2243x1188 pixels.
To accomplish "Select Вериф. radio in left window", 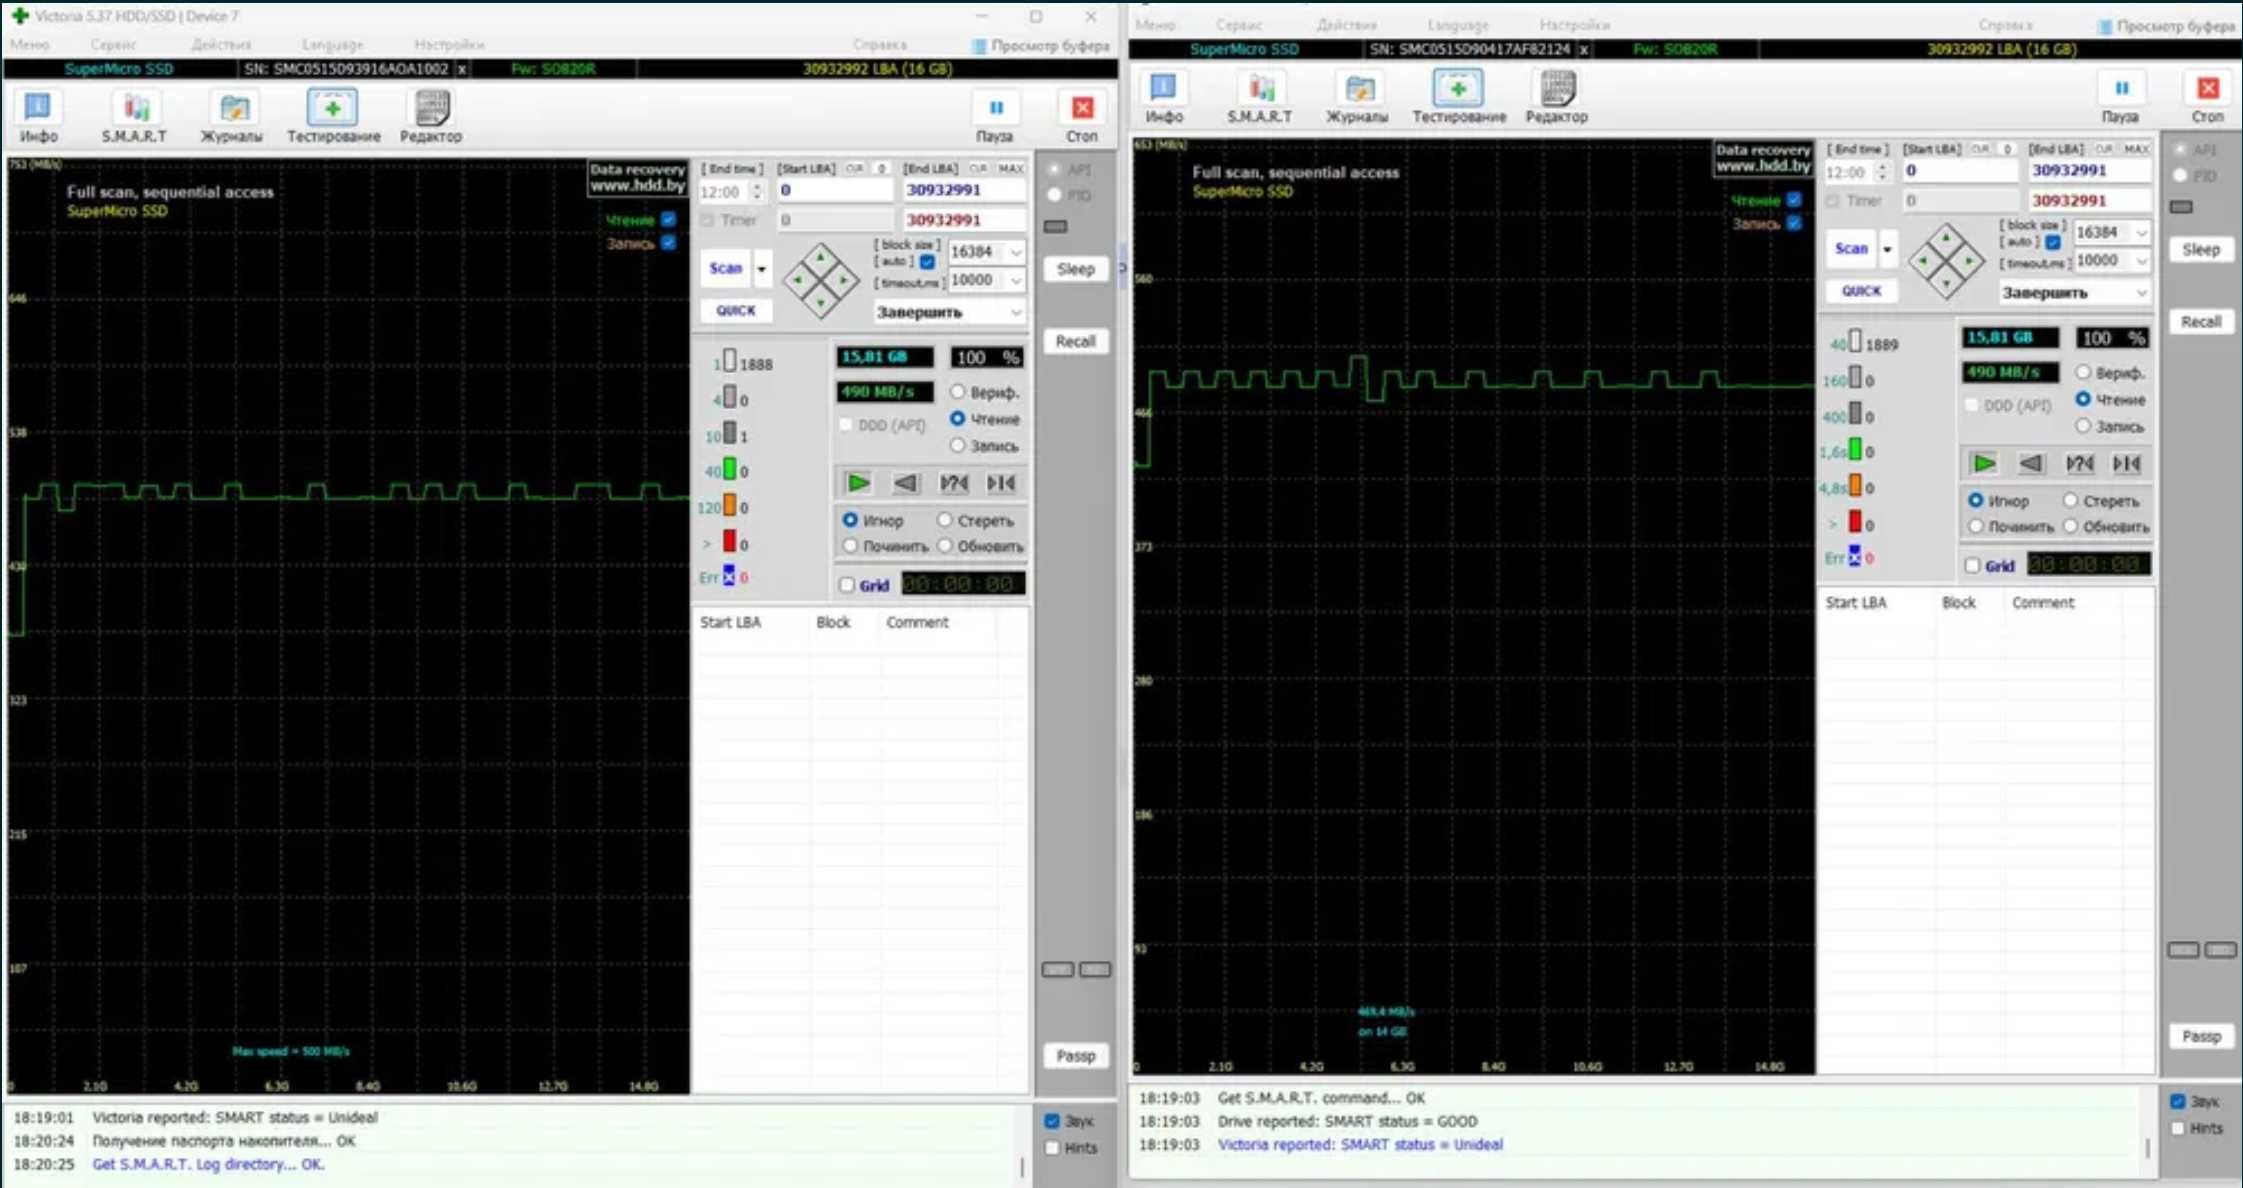I will pyautogui.click(x=958, y=392).
